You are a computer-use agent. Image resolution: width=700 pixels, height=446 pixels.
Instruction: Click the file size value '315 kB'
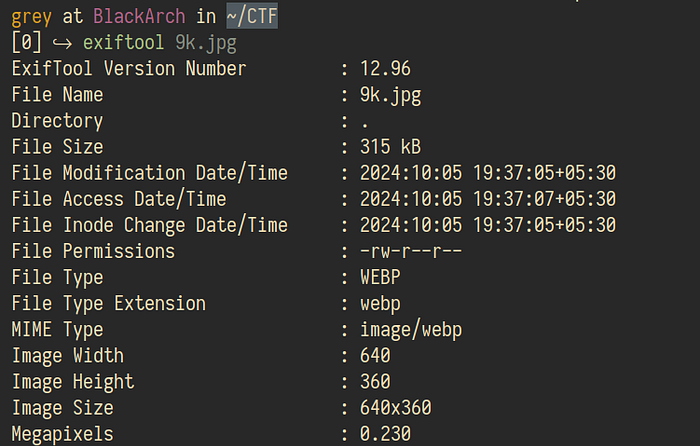391,147
